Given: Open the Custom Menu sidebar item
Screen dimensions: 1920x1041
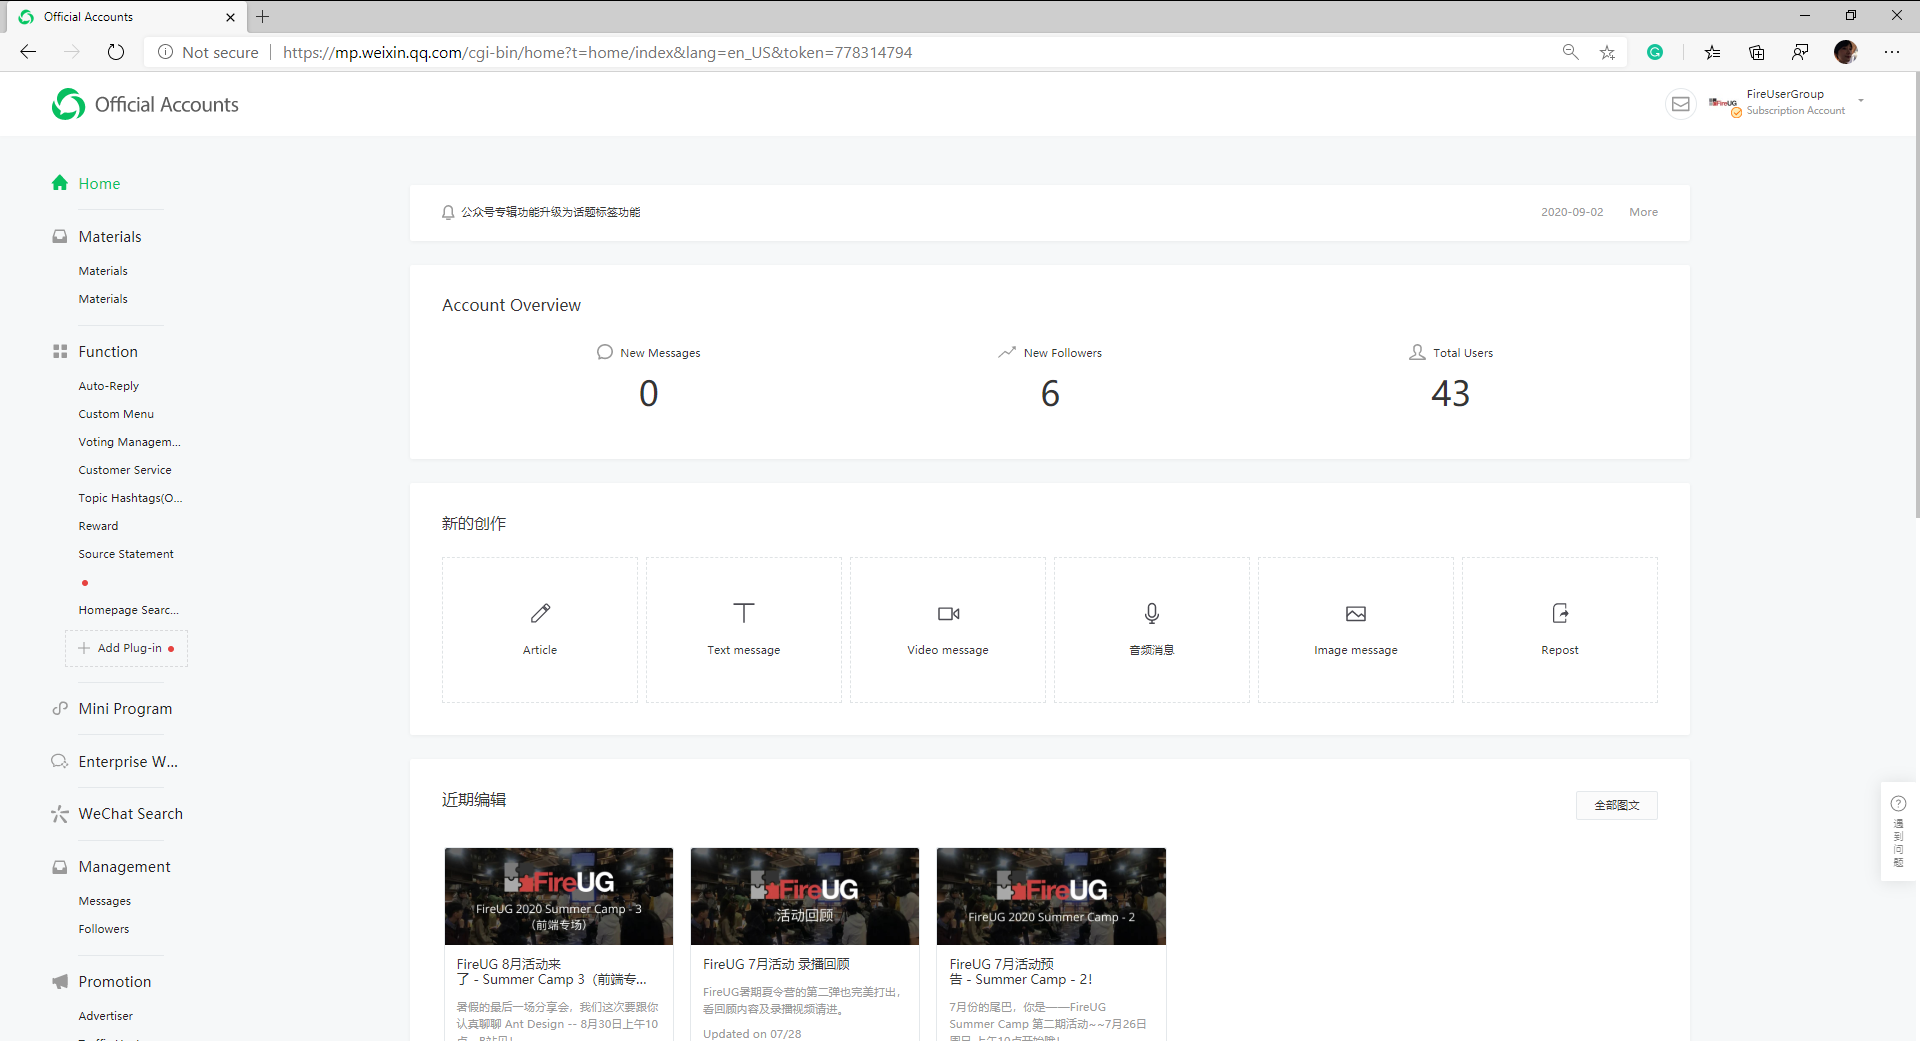Looking at the screenshot, I should click(116, 414).
